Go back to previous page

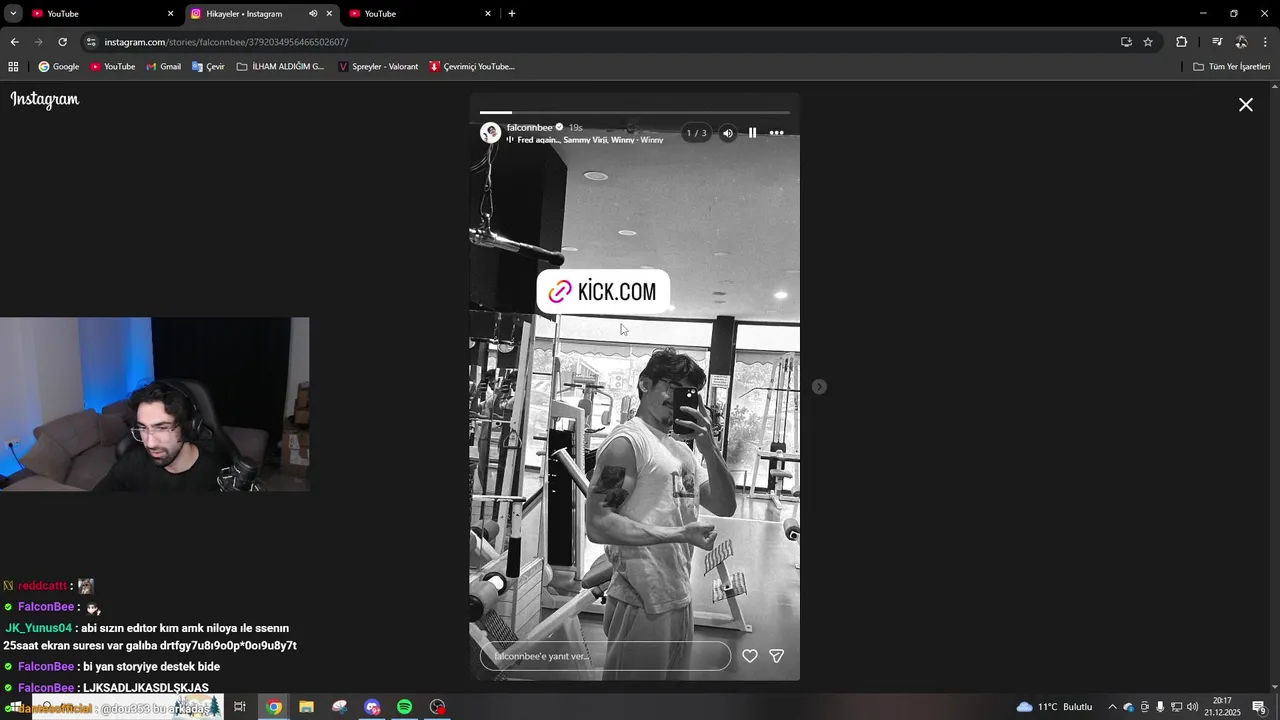click(14, 42)
